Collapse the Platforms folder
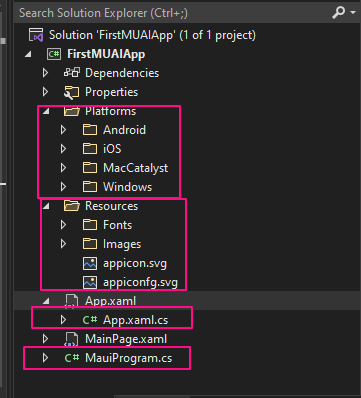Viewport: 361px width, 398px height. [46, 112]
